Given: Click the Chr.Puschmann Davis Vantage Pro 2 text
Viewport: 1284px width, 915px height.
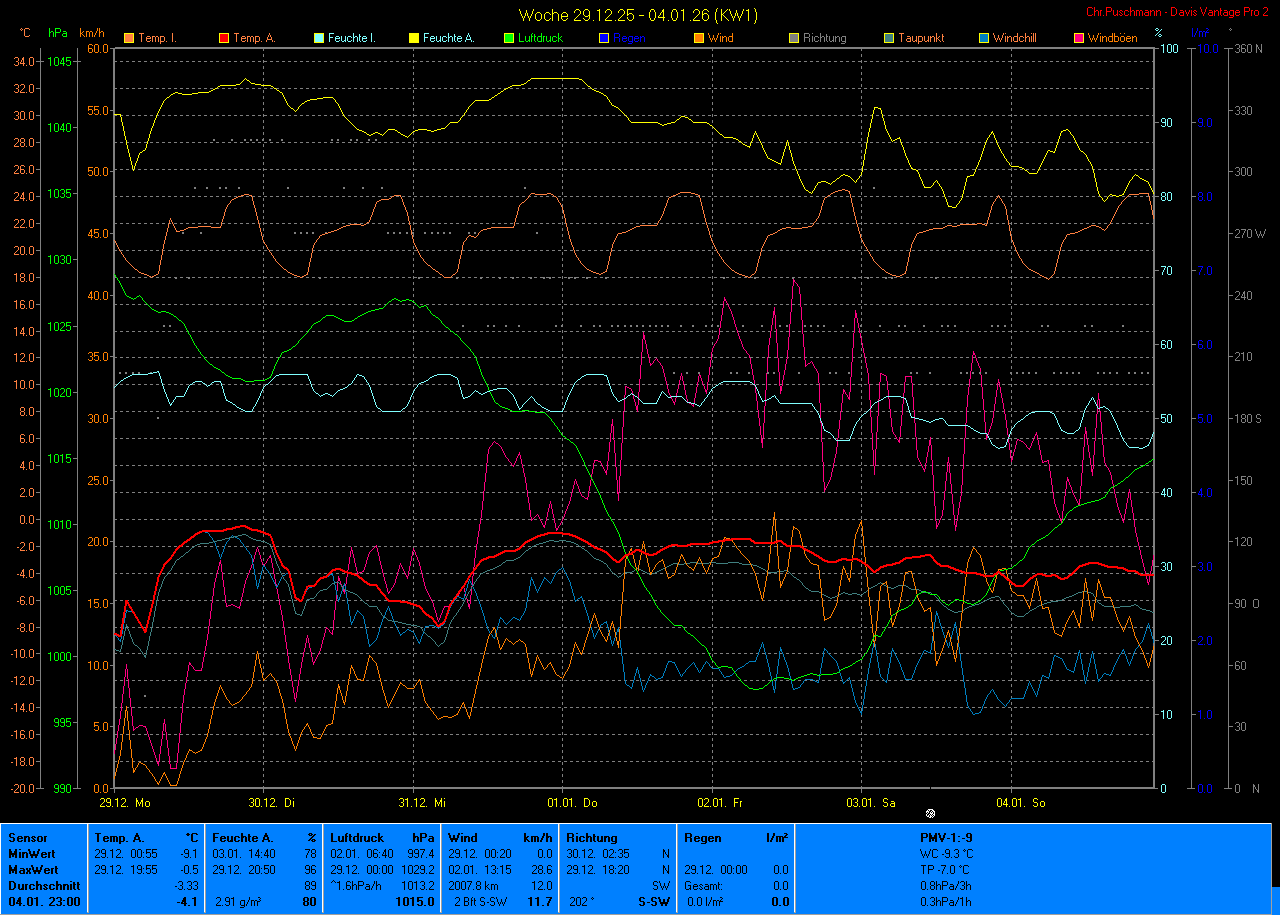Looking at the screenshot, I should click(1178, 12).
